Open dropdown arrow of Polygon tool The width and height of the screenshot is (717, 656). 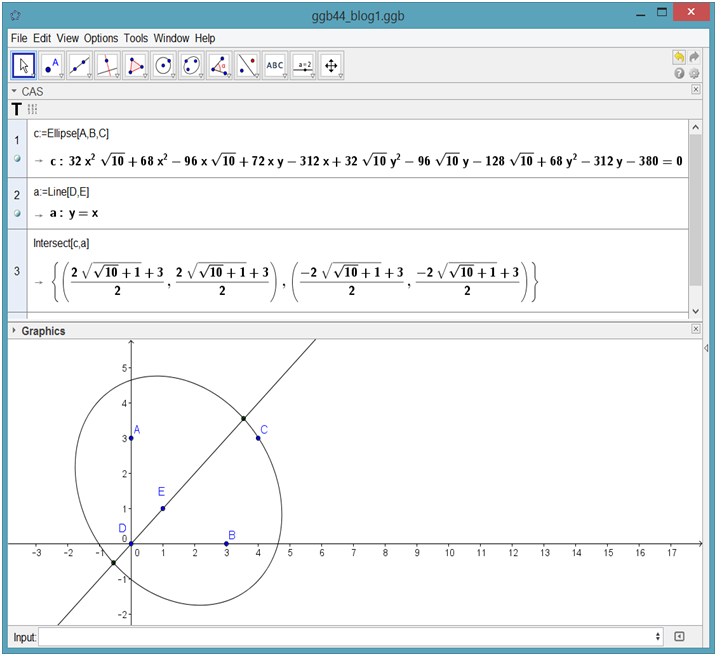[145, 76]
